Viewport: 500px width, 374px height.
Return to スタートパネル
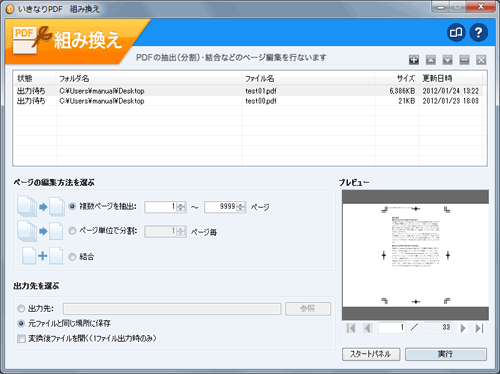371,354
